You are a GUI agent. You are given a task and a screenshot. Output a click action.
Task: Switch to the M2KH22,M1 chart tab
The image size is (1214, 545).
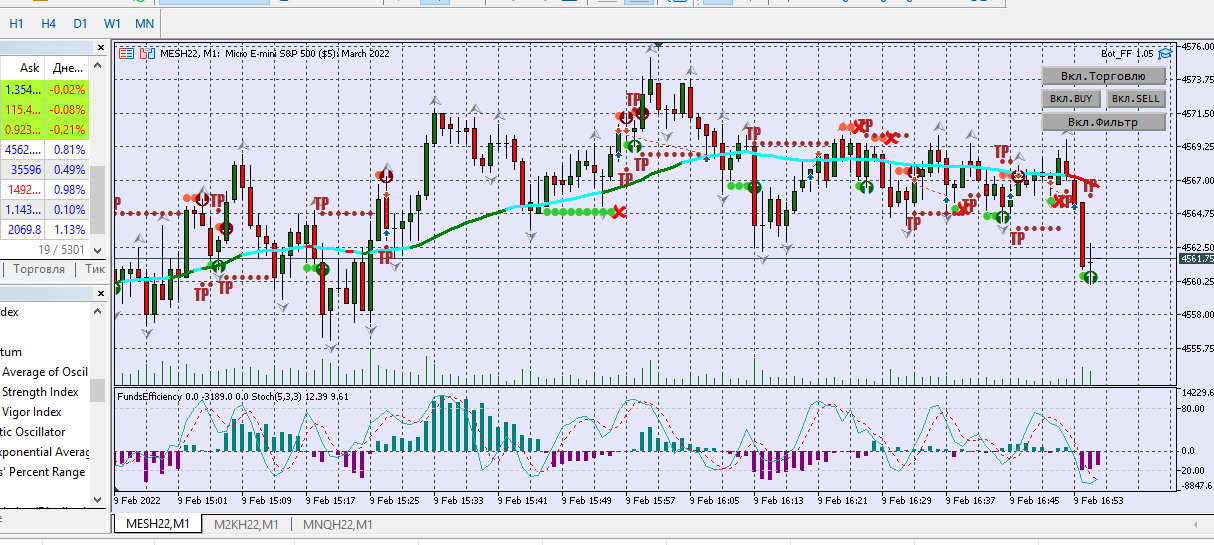[247, 524]
